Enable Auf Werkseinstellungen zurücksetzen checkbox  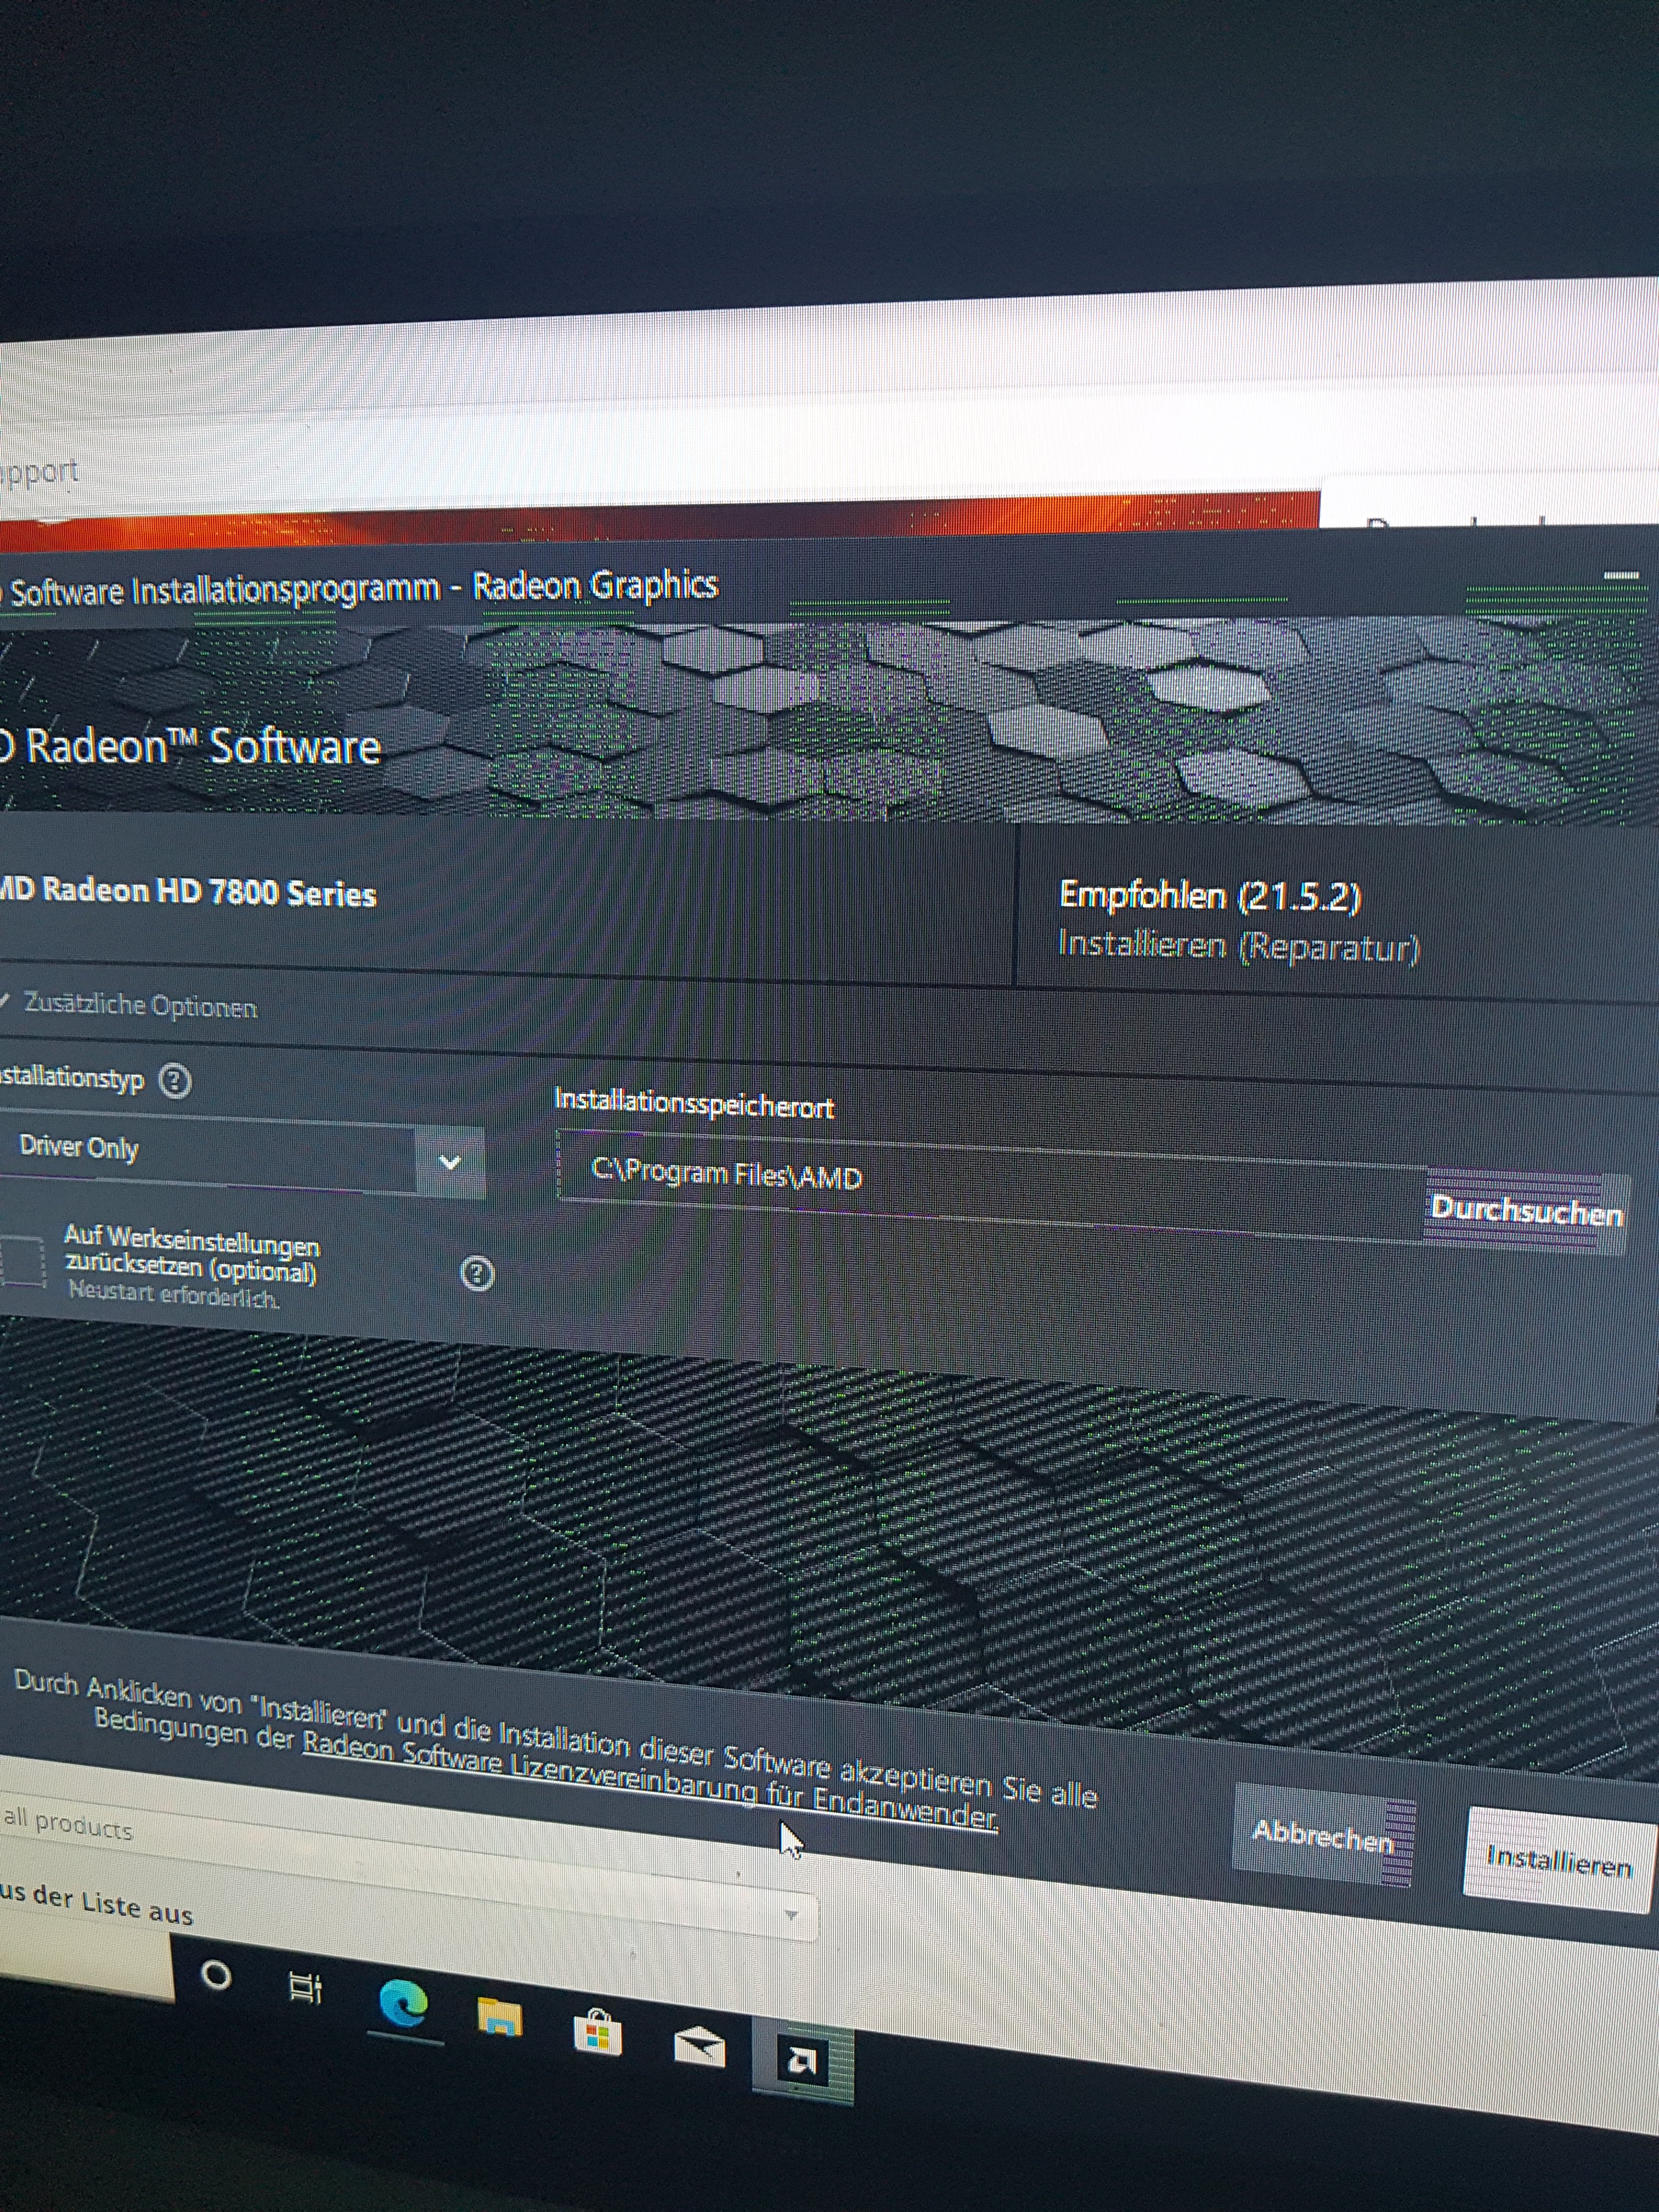(x=22, y=1262)
